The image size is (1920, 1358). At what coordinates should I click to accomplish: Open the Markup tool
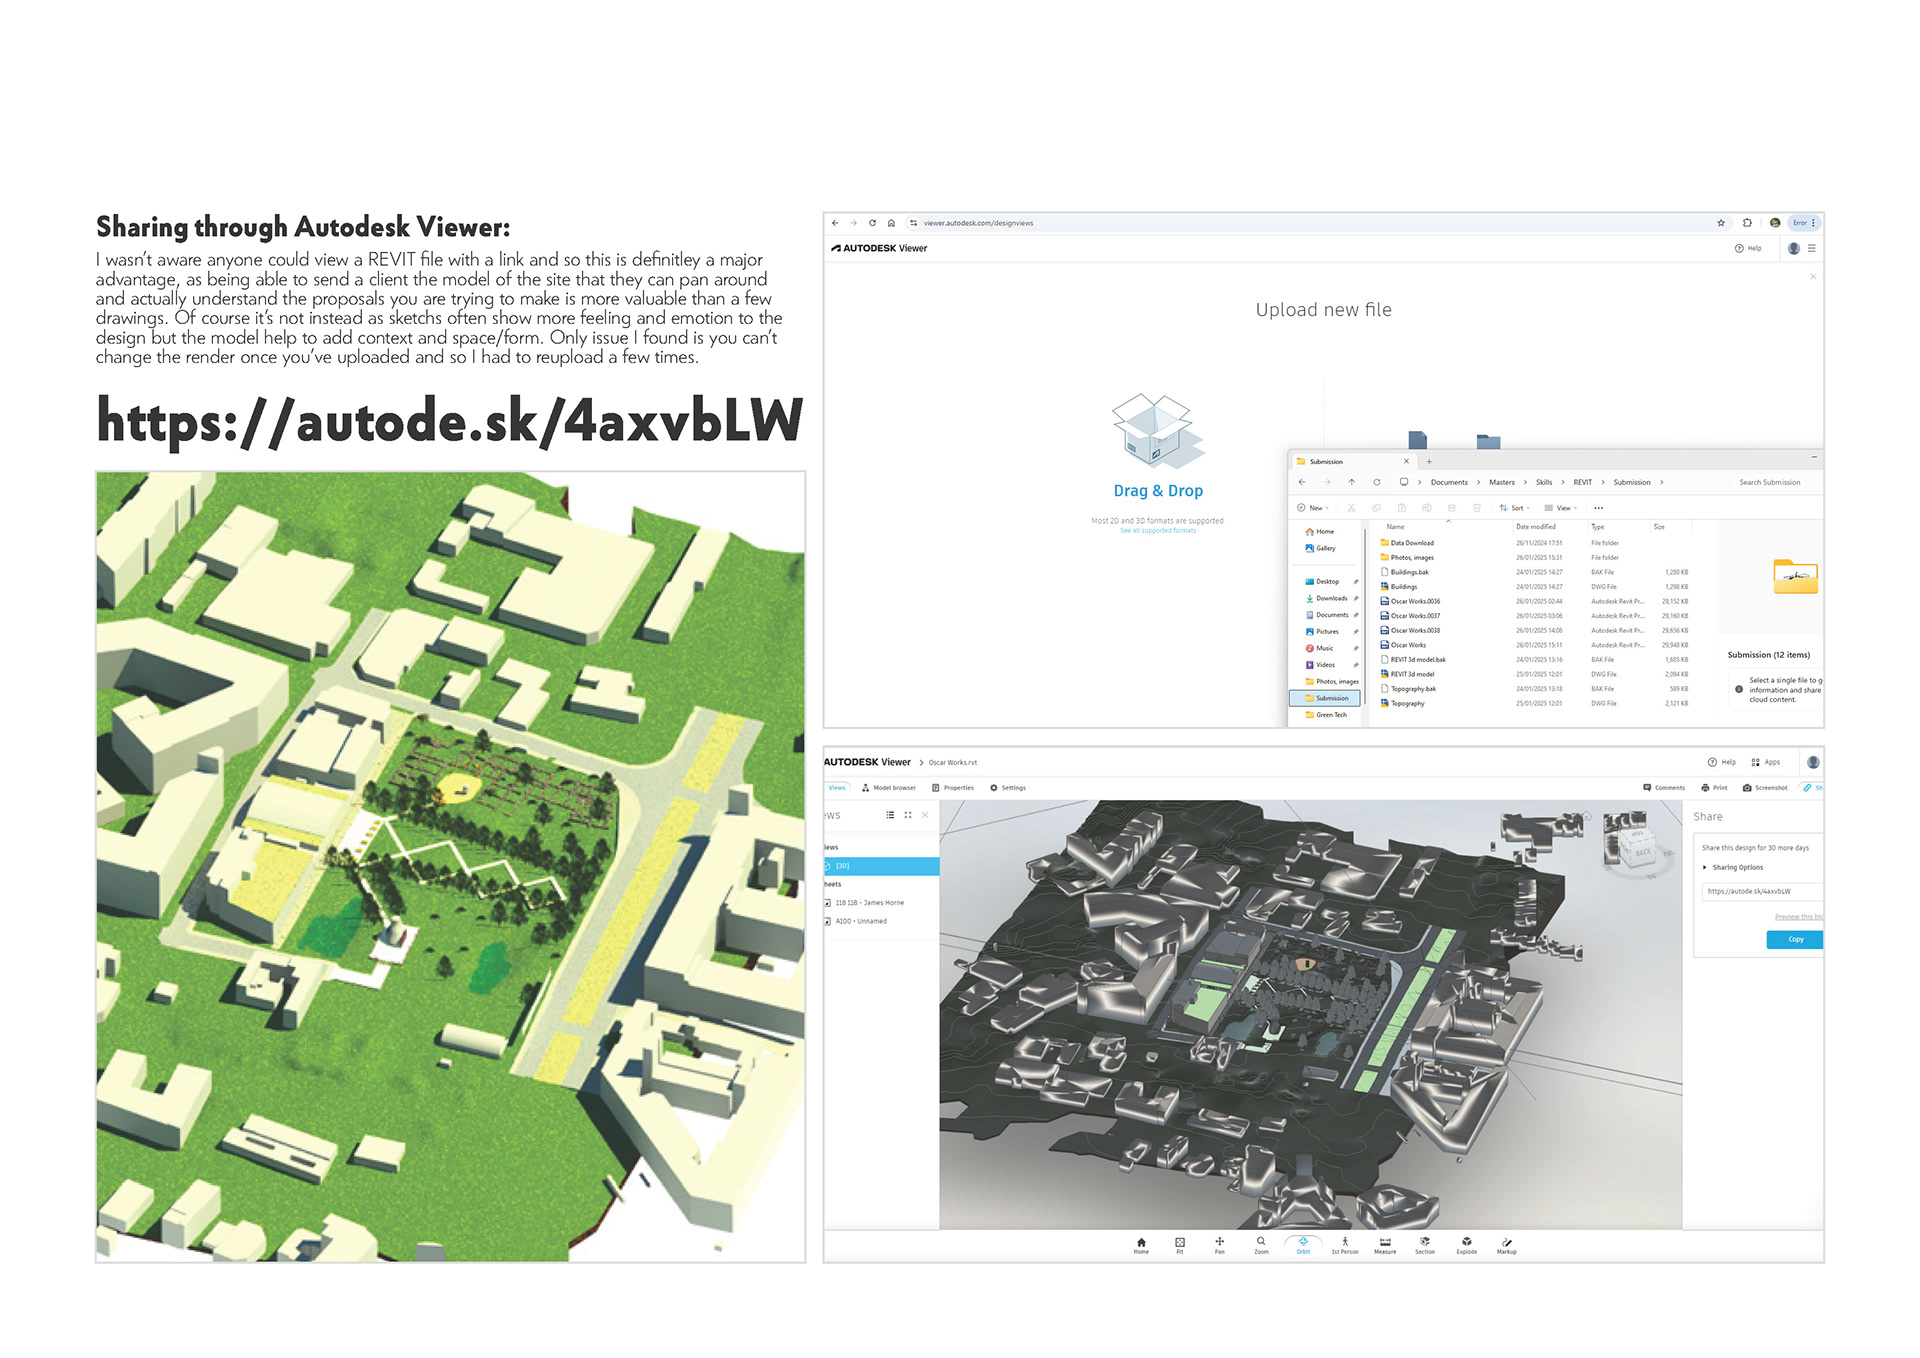click(x=1506, y=1244)
